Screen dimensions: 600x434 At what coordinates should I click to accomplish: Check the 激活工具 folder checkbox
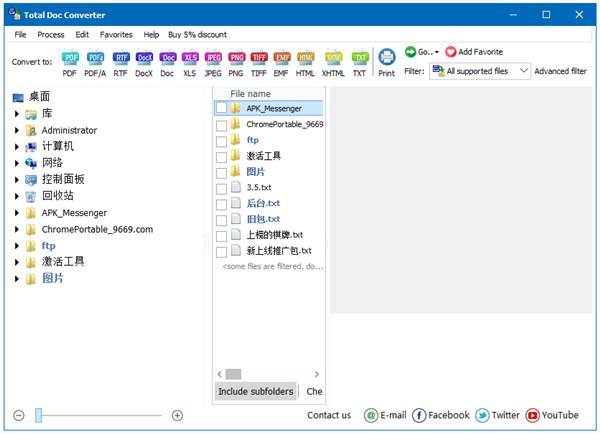point(222,157)
